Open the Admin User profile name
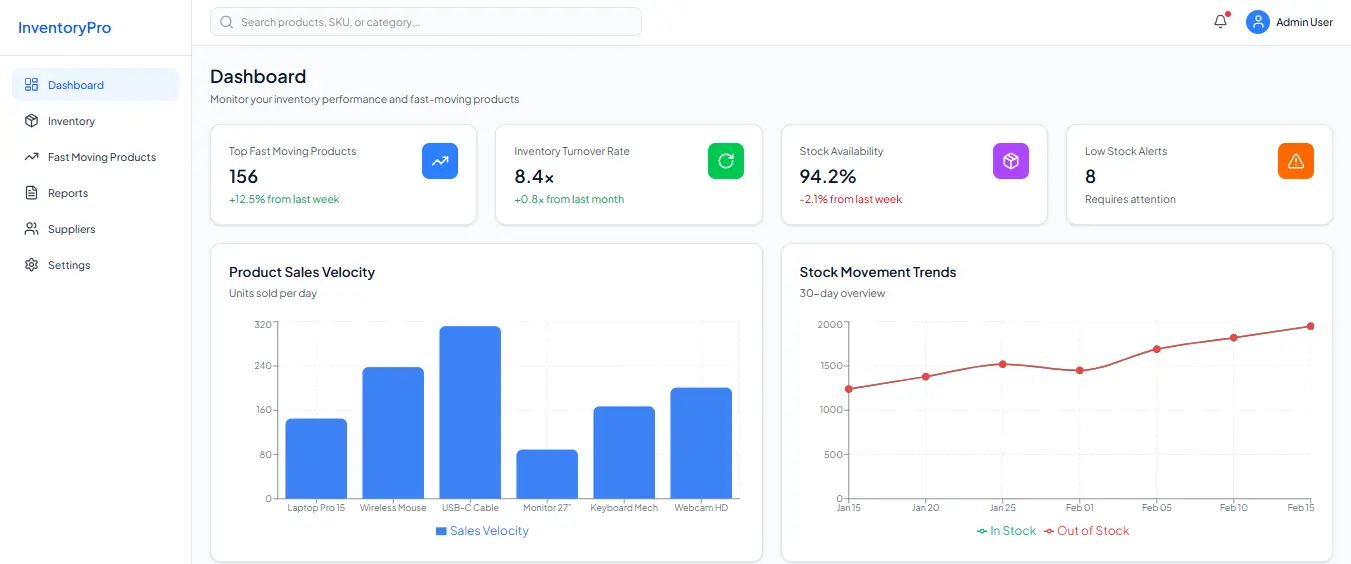This screenshot has height=564, width=1351. (x=1304, y=22)
